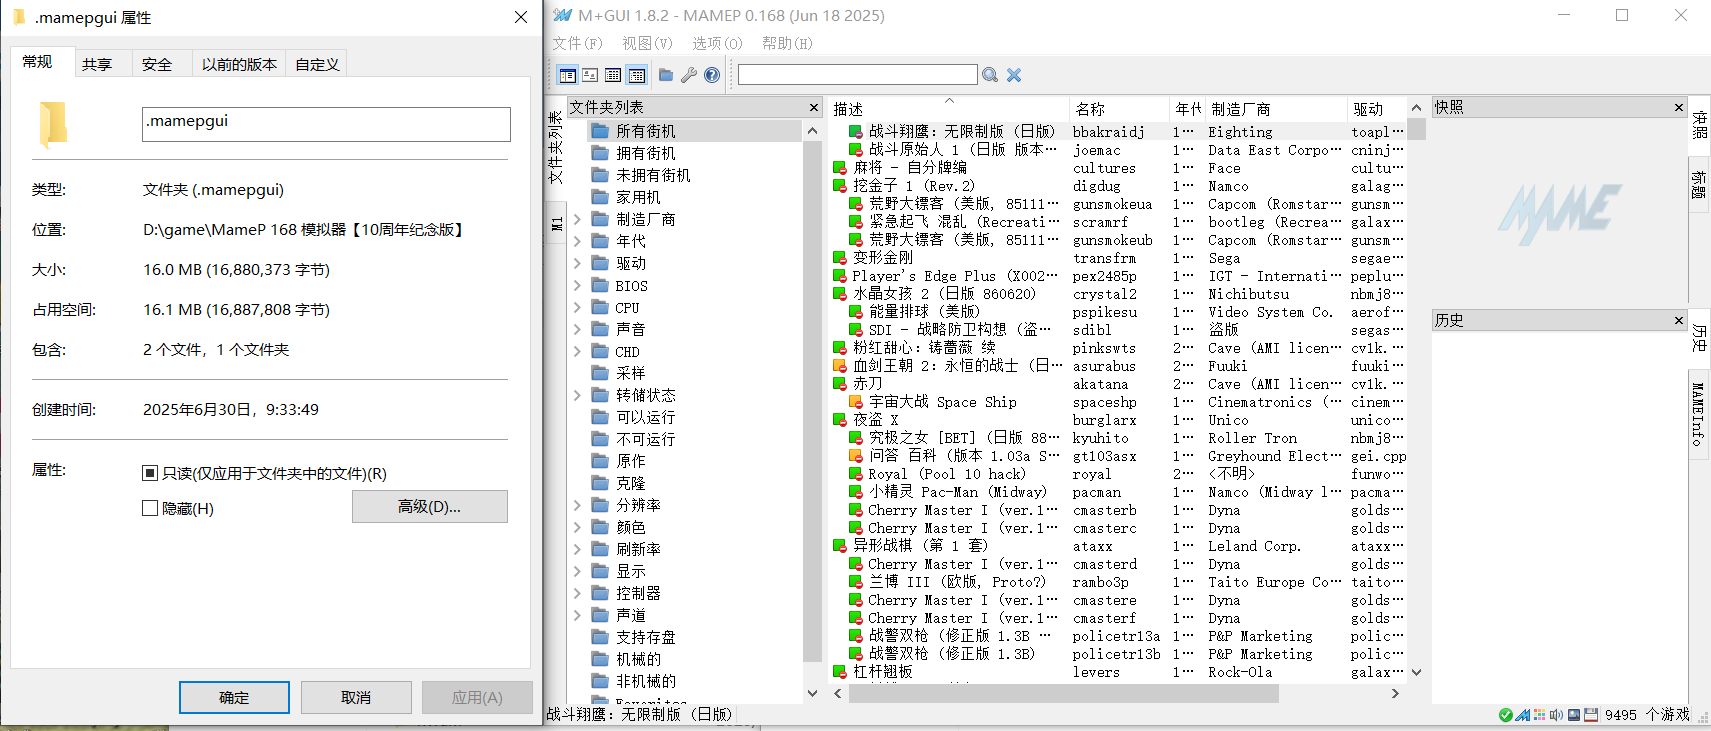Sort the list by the 名称 column header
This screenshot has width=1711, height=731.
click(x=1119, y=108)
